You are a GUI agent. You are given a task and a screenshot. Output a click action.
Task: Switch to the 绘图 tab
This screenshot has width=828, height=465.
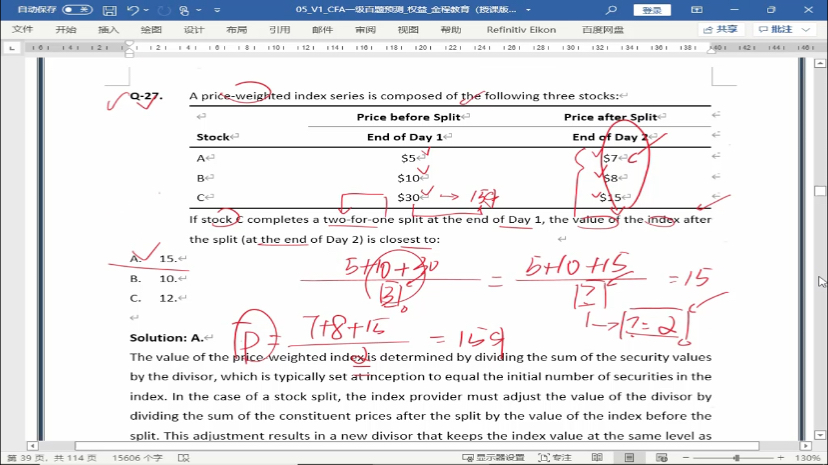coord(151,30)
